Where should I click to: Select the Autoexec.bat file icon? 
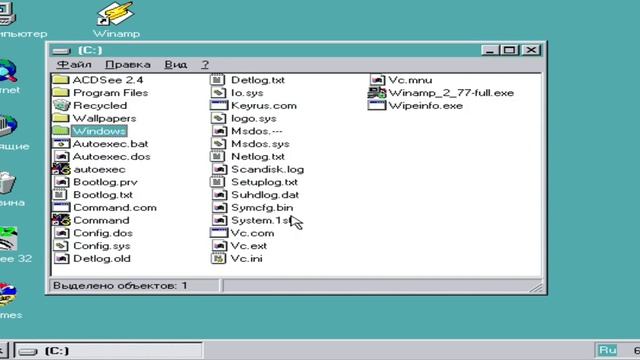point(61,144)
